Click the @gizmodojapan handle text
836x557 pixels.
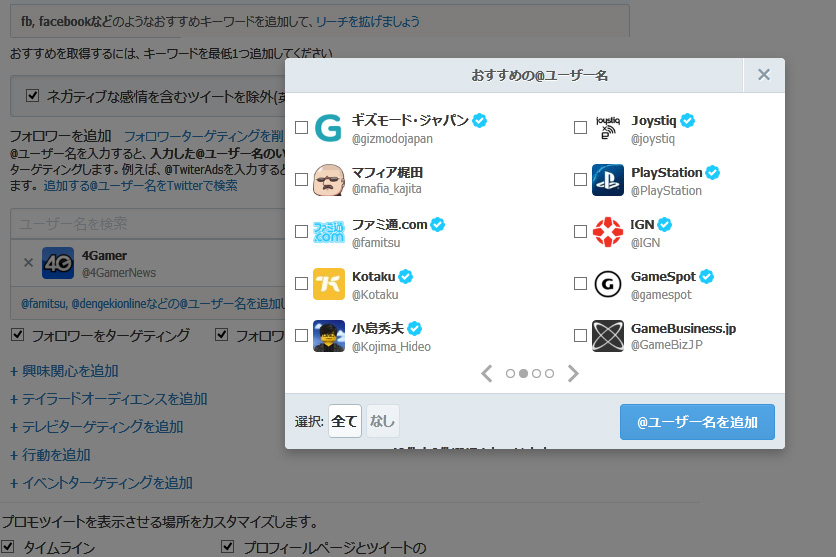point(392,139)
